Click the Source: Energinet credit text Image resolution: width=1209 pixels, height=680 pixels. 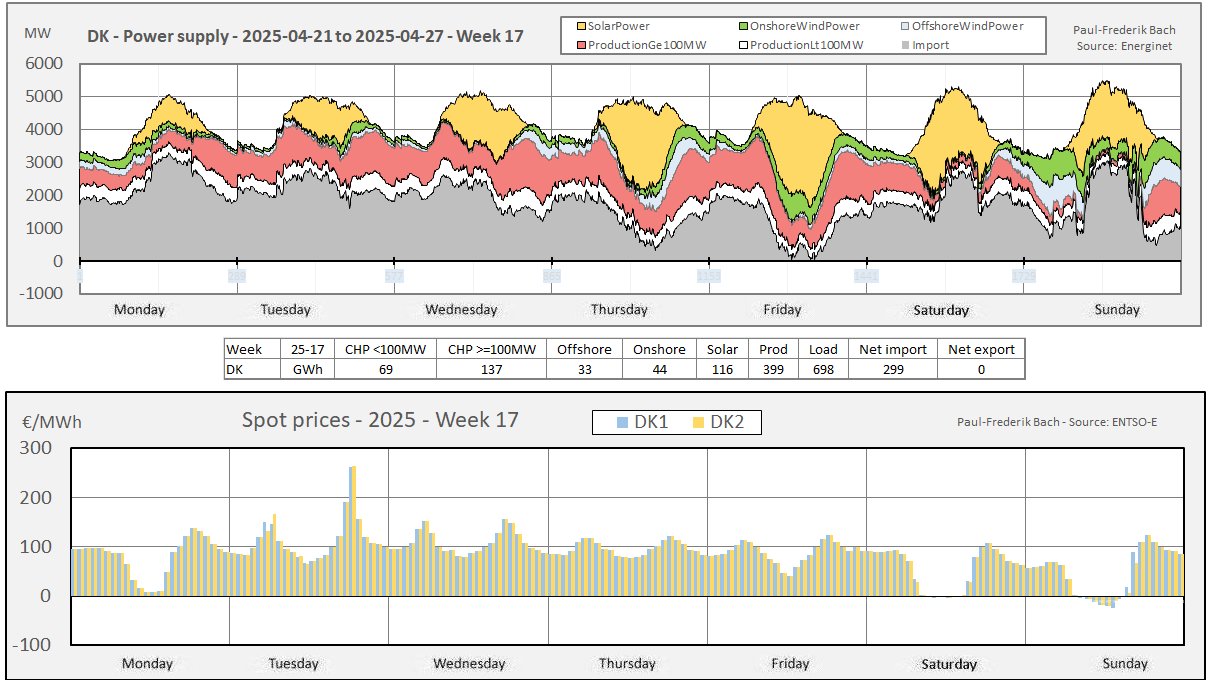click(x=1124, y=46)
